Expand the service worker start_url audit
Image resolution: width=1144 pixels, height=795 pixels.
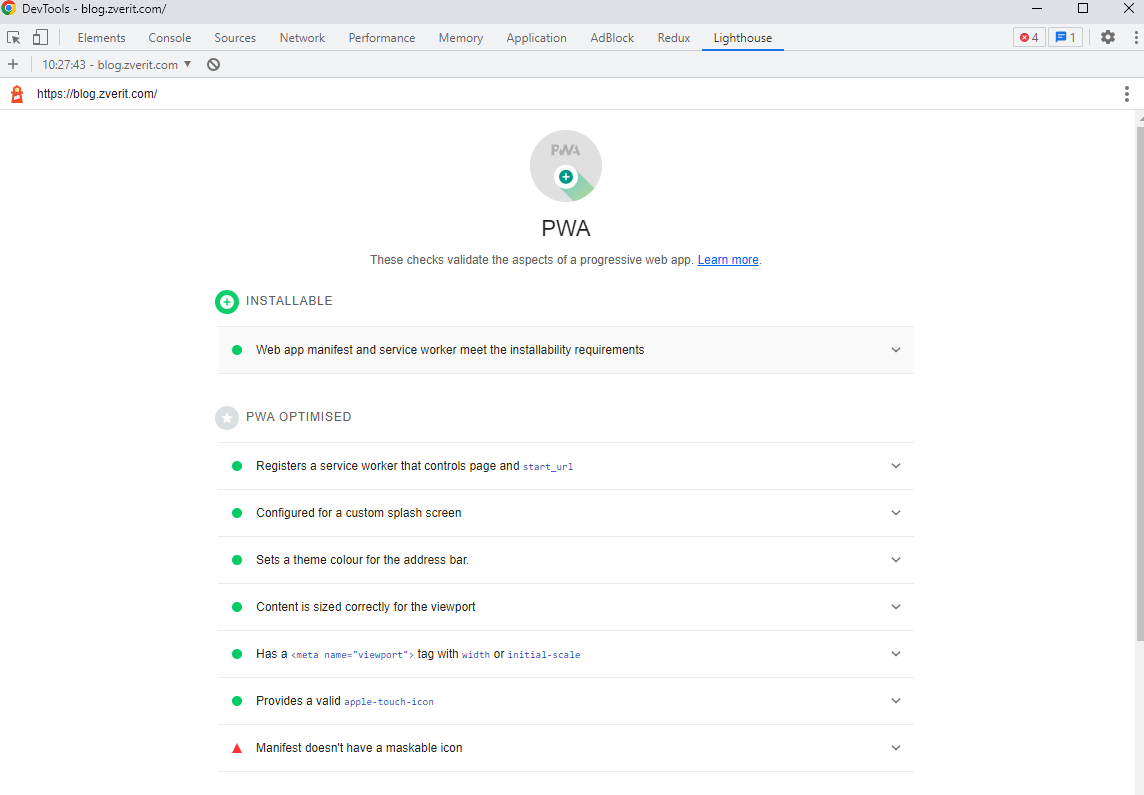tap(565, 466)
